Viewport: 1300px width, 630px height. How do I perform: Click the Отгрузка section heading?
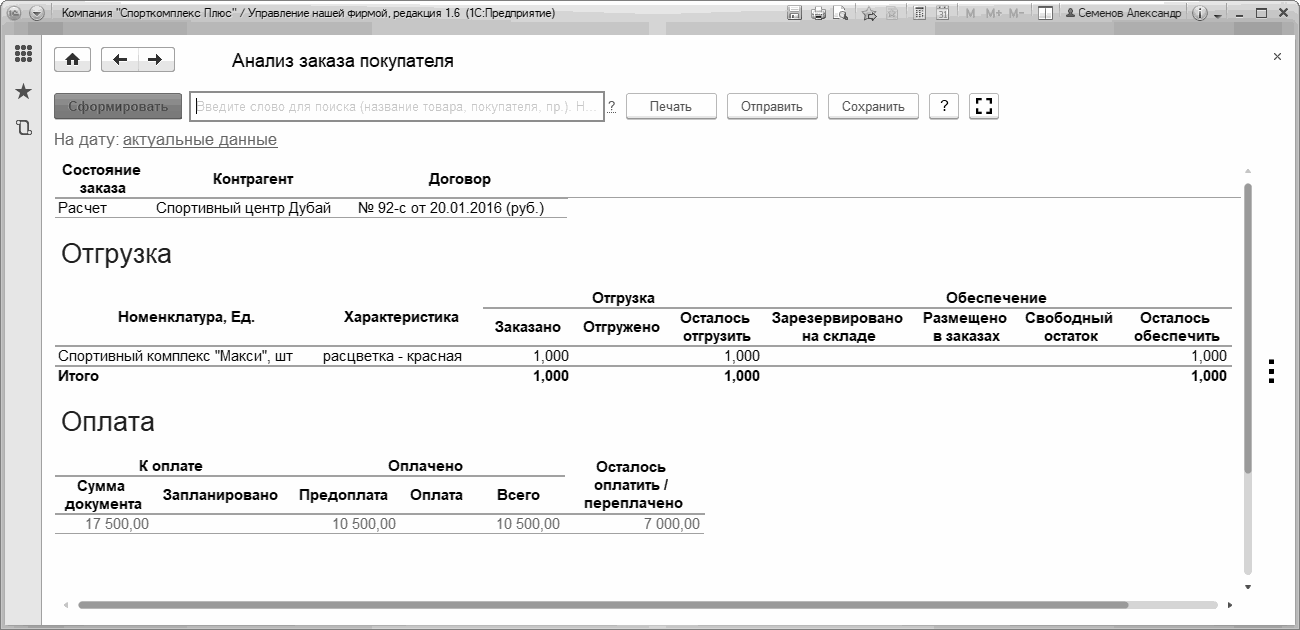[117, 254]
